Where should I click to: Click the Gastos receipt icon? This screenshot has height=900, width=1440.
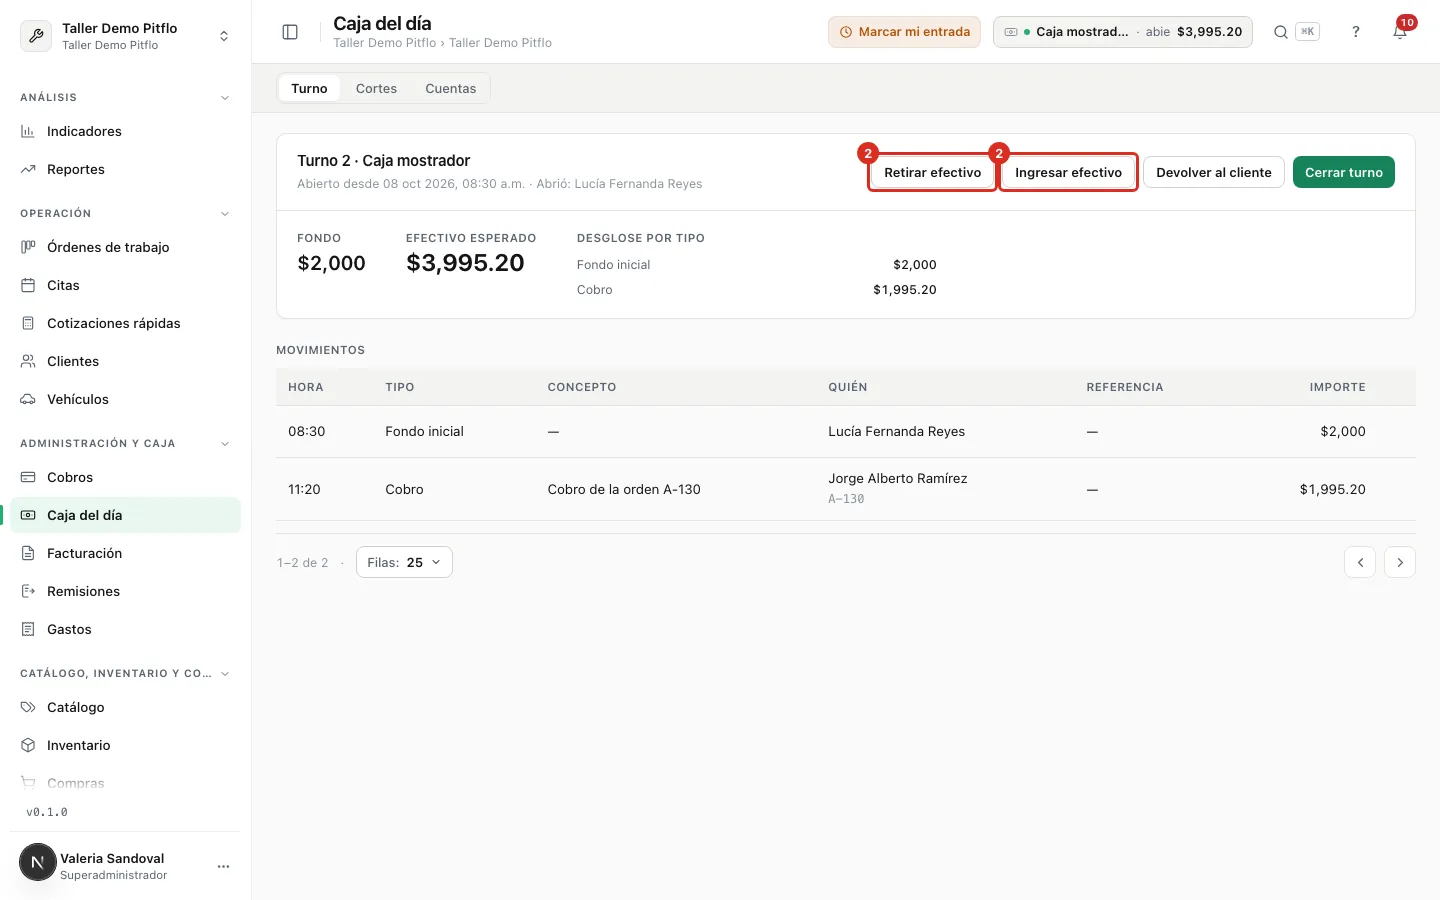pyautogui.click(x=28, y=629)
